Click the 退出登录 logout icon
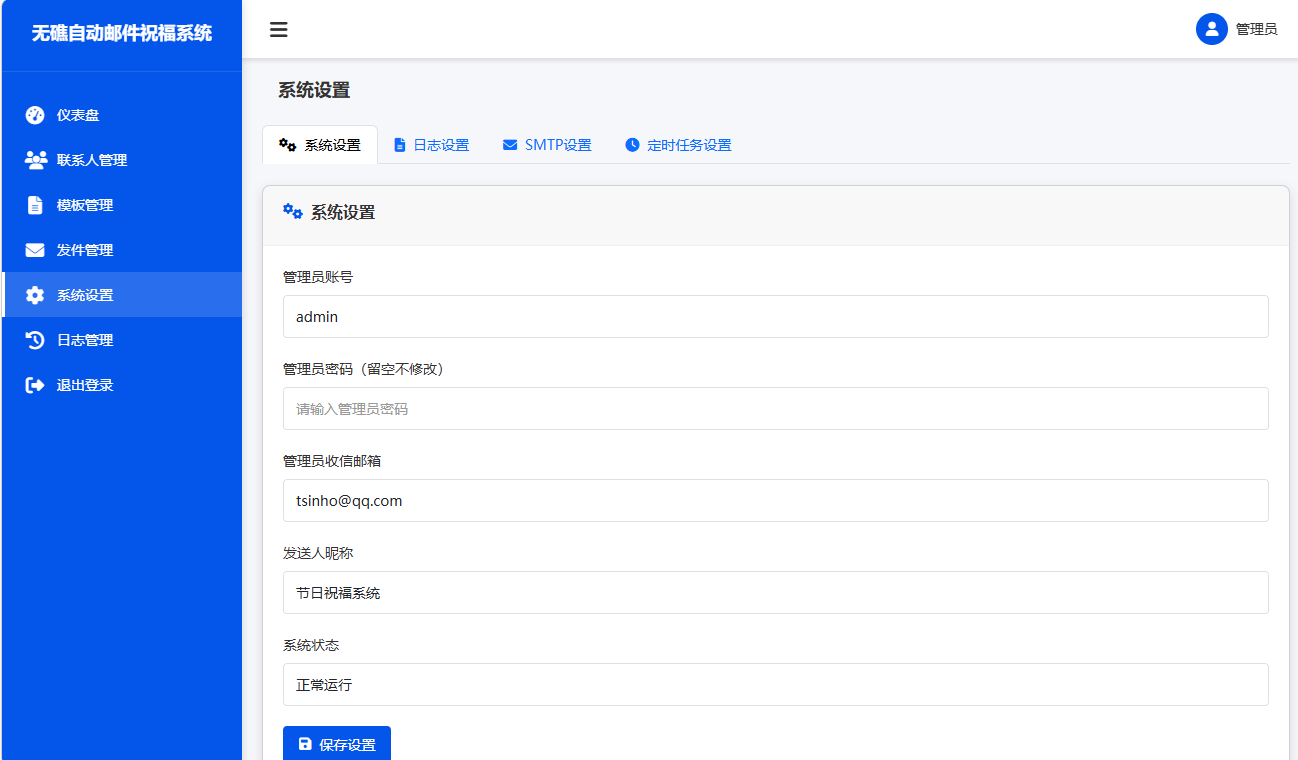This screenshot has width=1298, height=760. (x=33, y=384)
